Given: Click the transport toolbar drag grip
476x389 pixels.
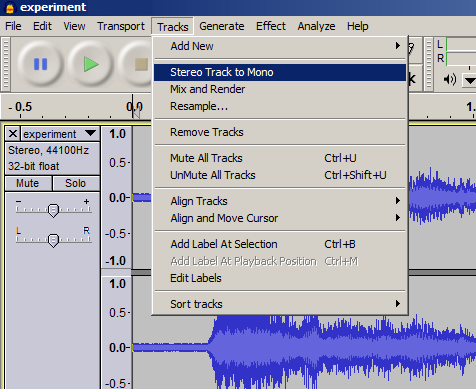Looking at the screenshot, I should click(x=6, y=64).
